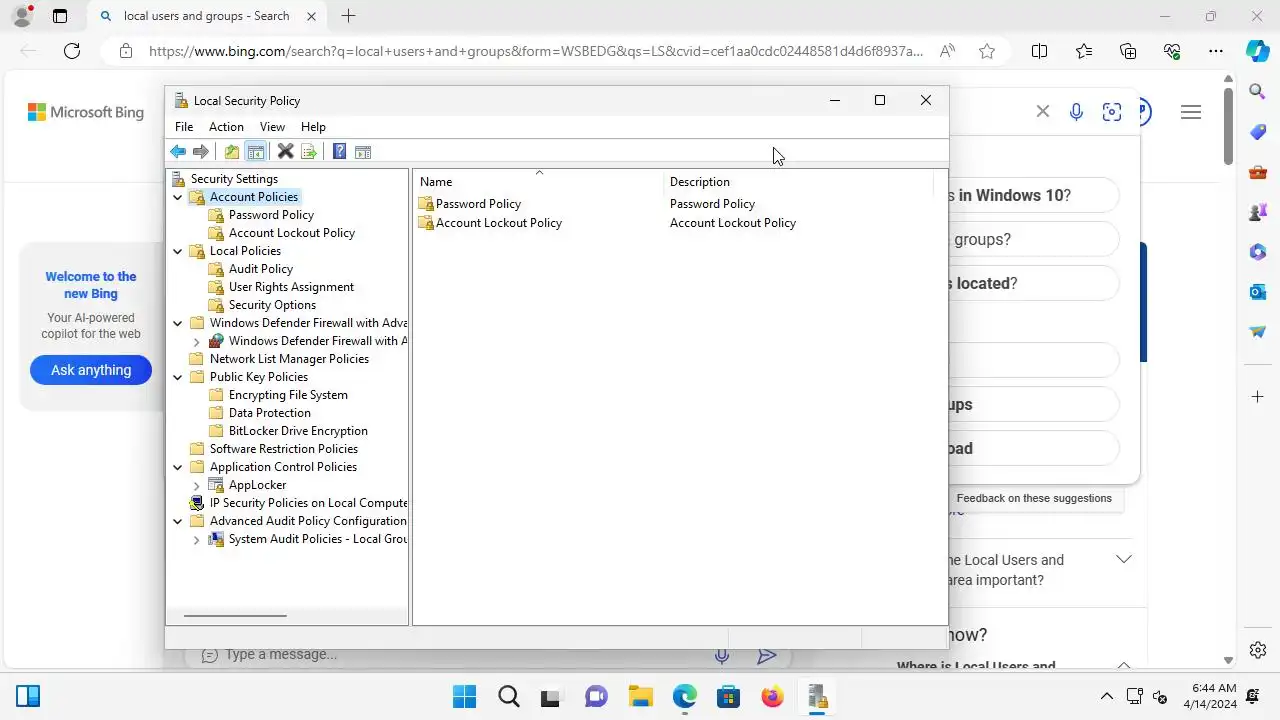The image size is (1280, 720).
Task: Collapse the Account Policies tree node
Action: 178,197
